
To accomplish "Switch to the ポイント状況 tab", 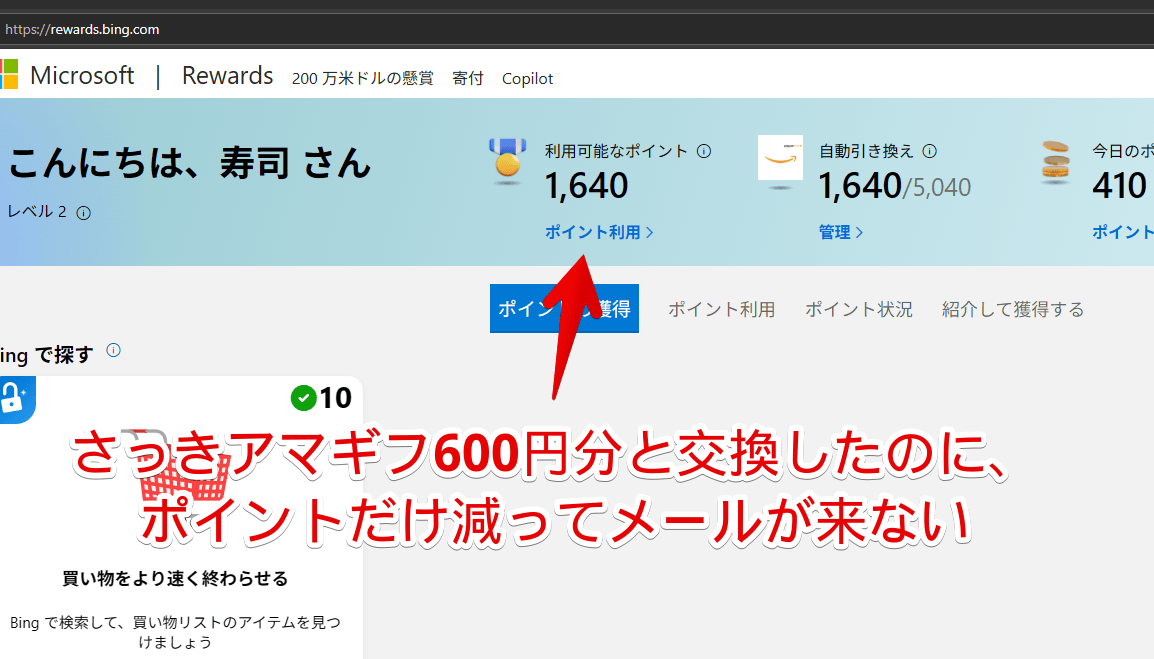I will (x=858, y=309).
